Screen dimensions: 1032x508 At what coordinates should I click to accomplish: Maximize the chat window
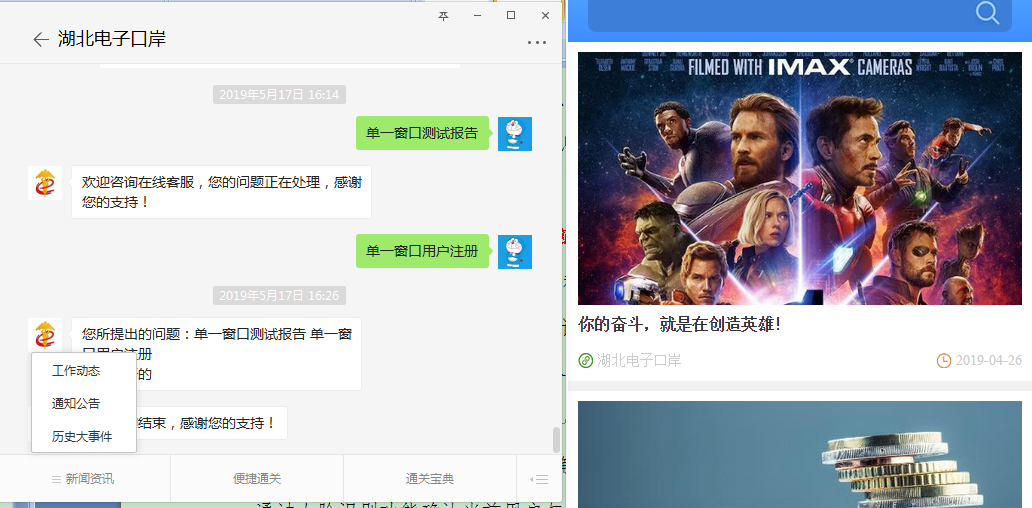pyautogui.click(x=511, y=16)
